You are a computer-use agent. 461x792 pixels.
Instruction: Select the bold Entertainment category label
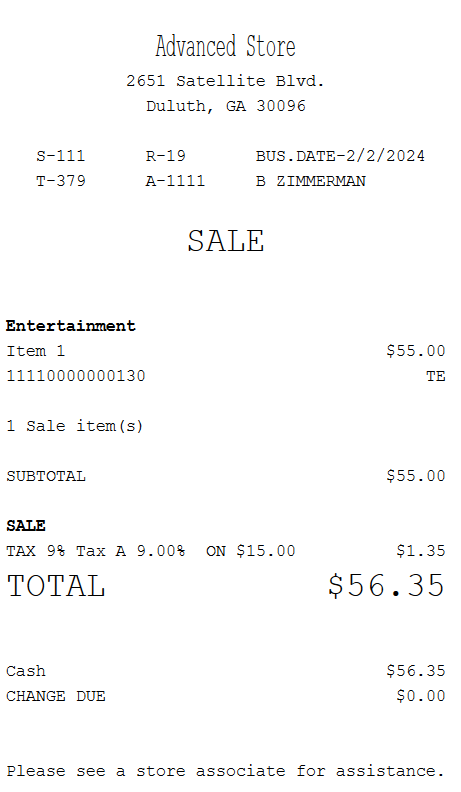pos(71,326)
